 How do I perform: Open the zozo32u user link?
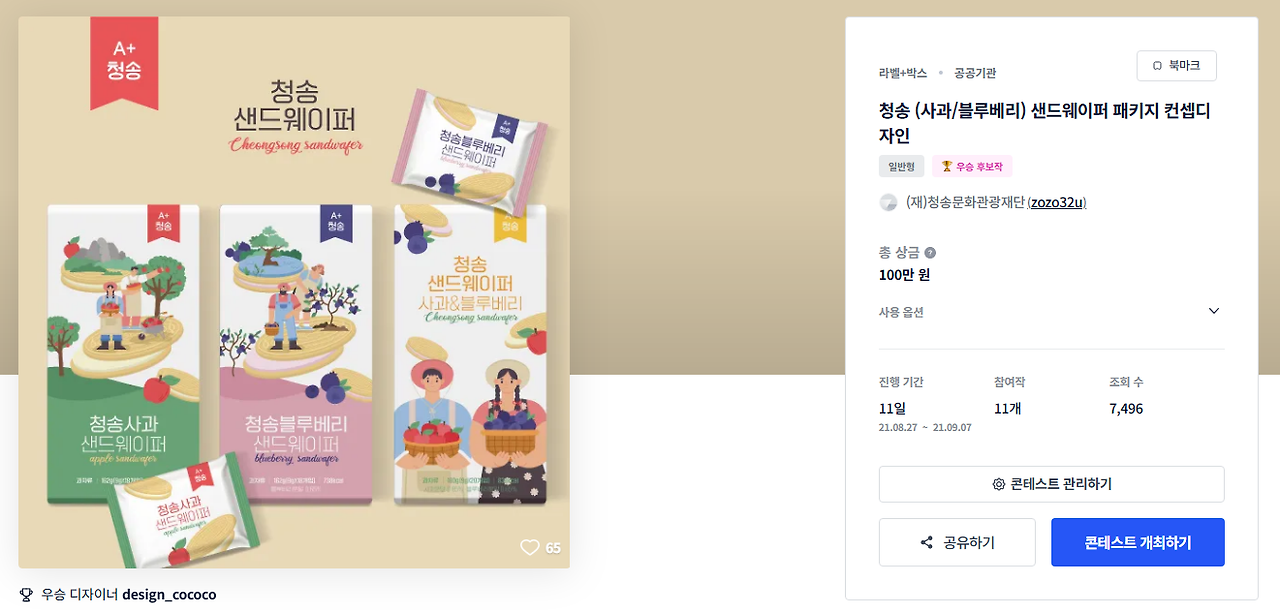(1057, 202)
